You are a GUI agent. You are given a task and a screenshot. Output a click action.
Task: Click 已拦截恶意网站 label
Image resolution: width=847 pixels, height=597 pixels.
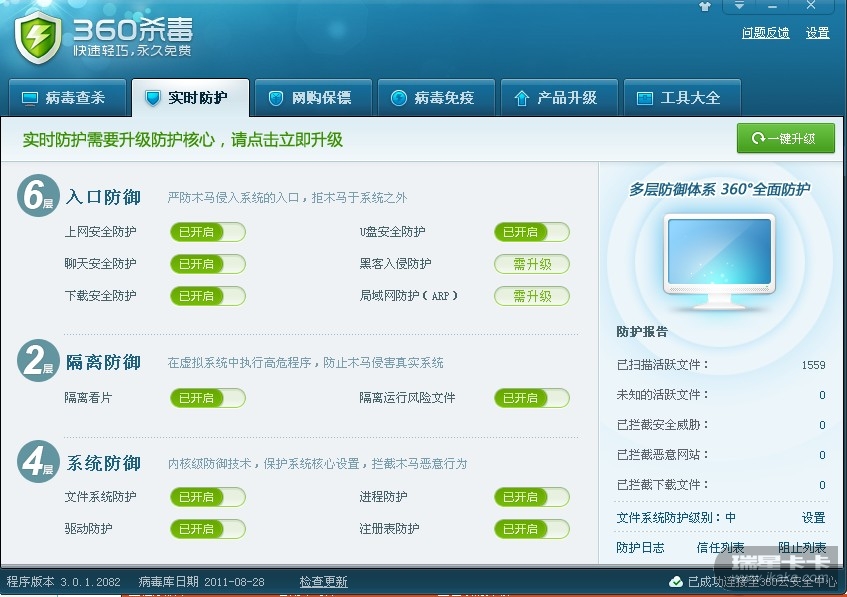[x=662, y=455]
